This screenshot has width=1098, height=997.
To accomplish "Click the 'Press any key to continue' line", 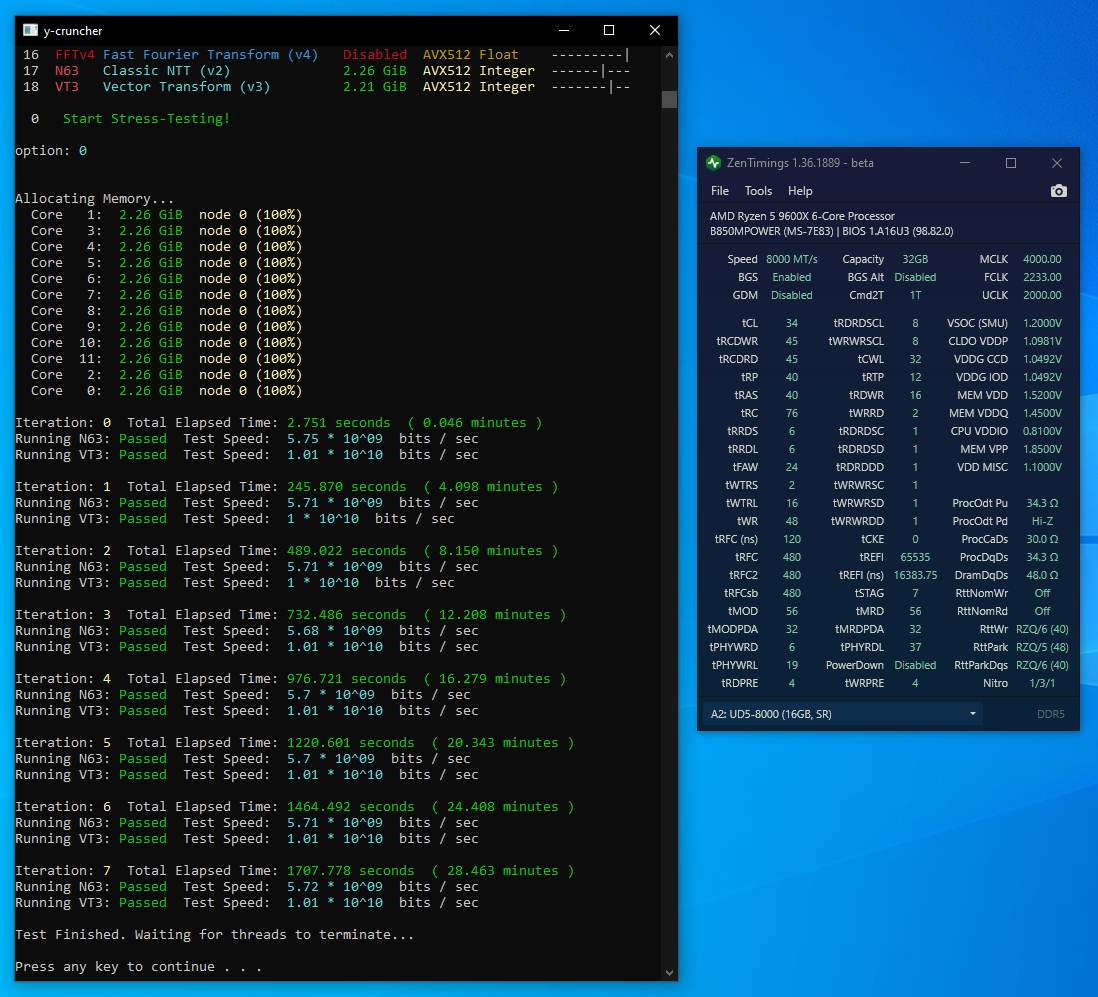I will [x=138, y=967].
